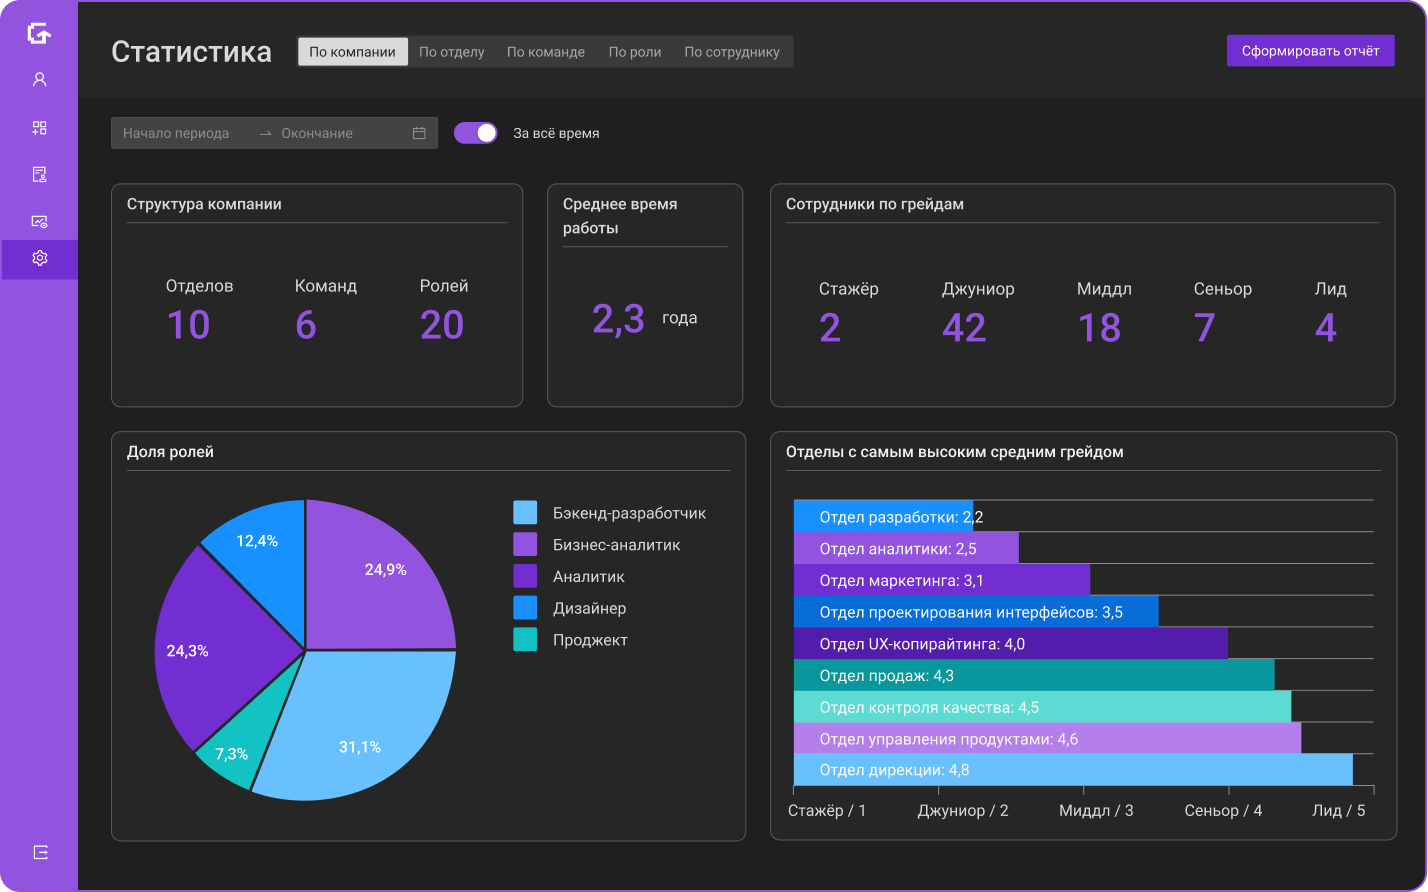This screenshot has width=1428, height=892.
Task: Click the 'Отдел дирекции: 4,8' bar
Action: (x=1073, y=770)
